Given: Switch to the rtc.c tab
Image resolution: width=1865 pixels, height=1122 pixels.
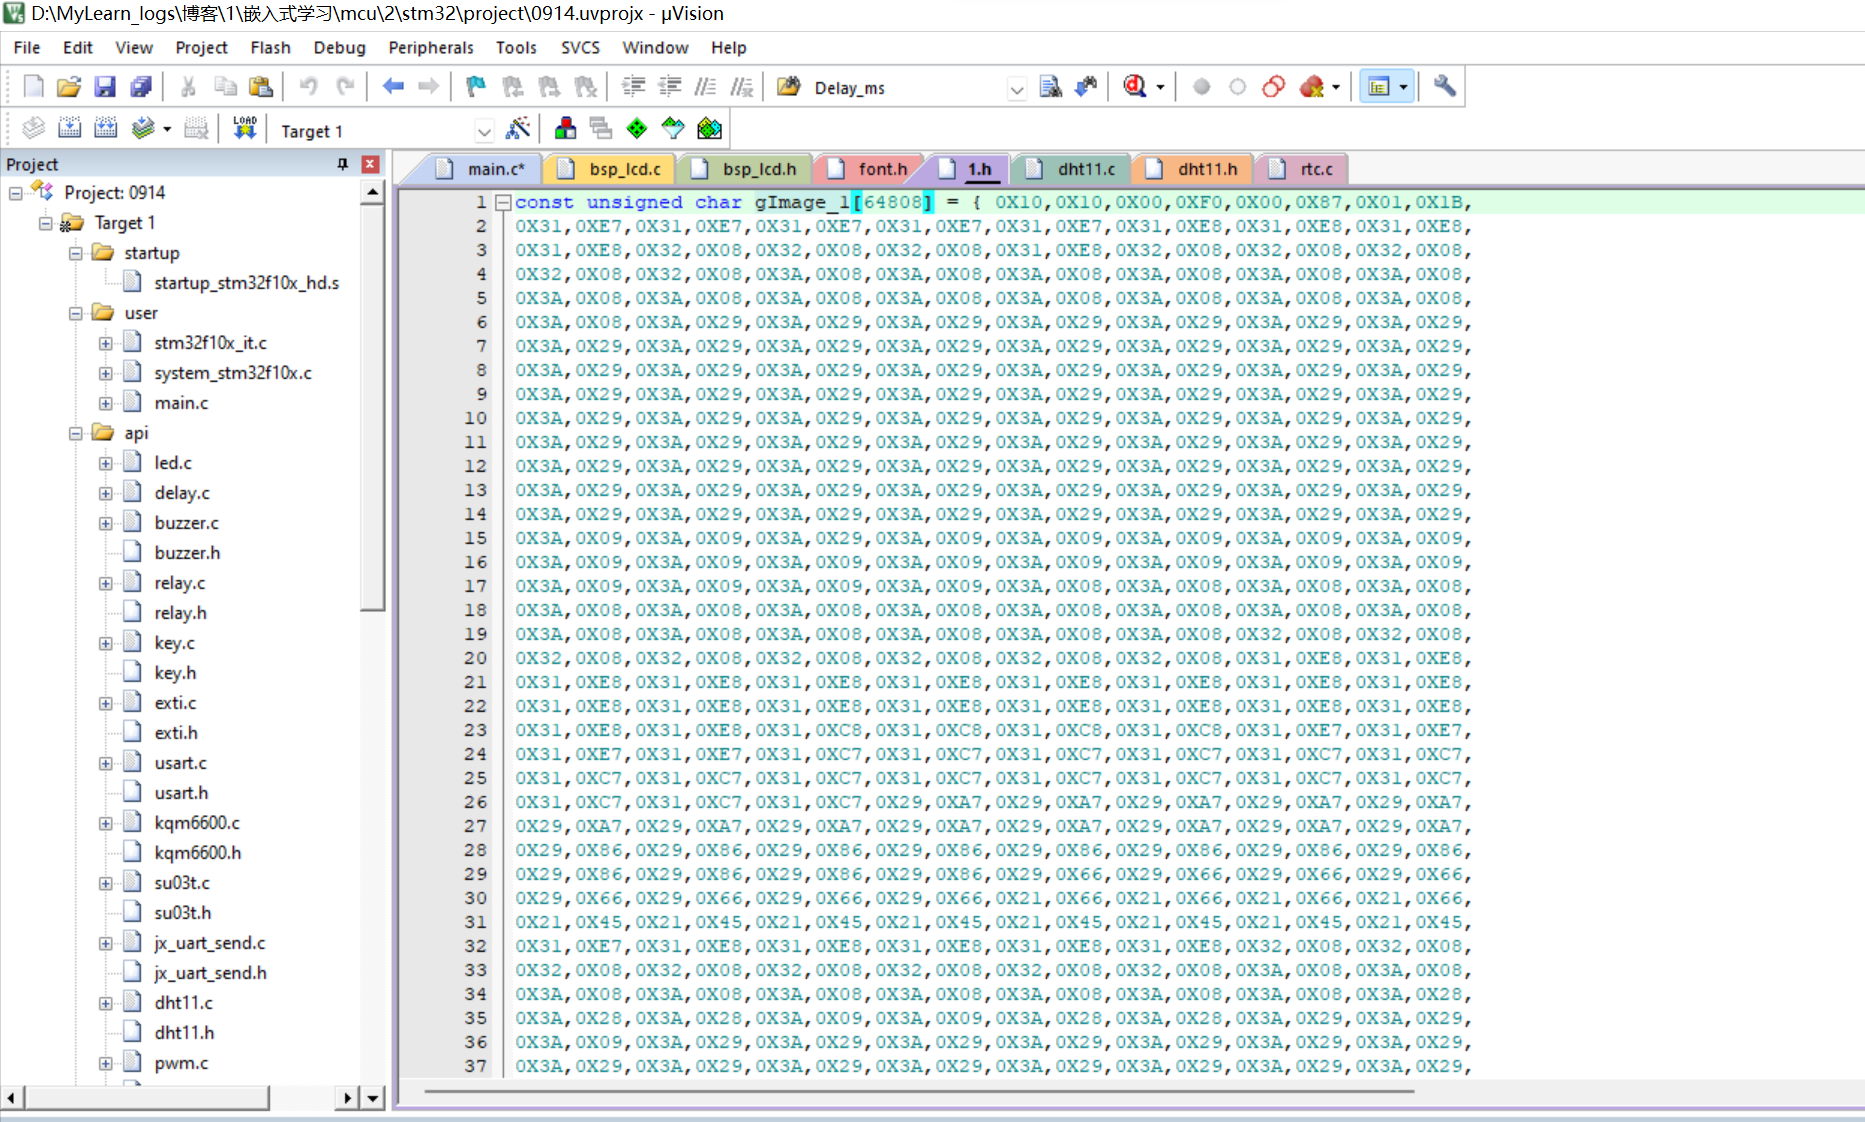Looking at the screenshot, I should click(1304, 169).
